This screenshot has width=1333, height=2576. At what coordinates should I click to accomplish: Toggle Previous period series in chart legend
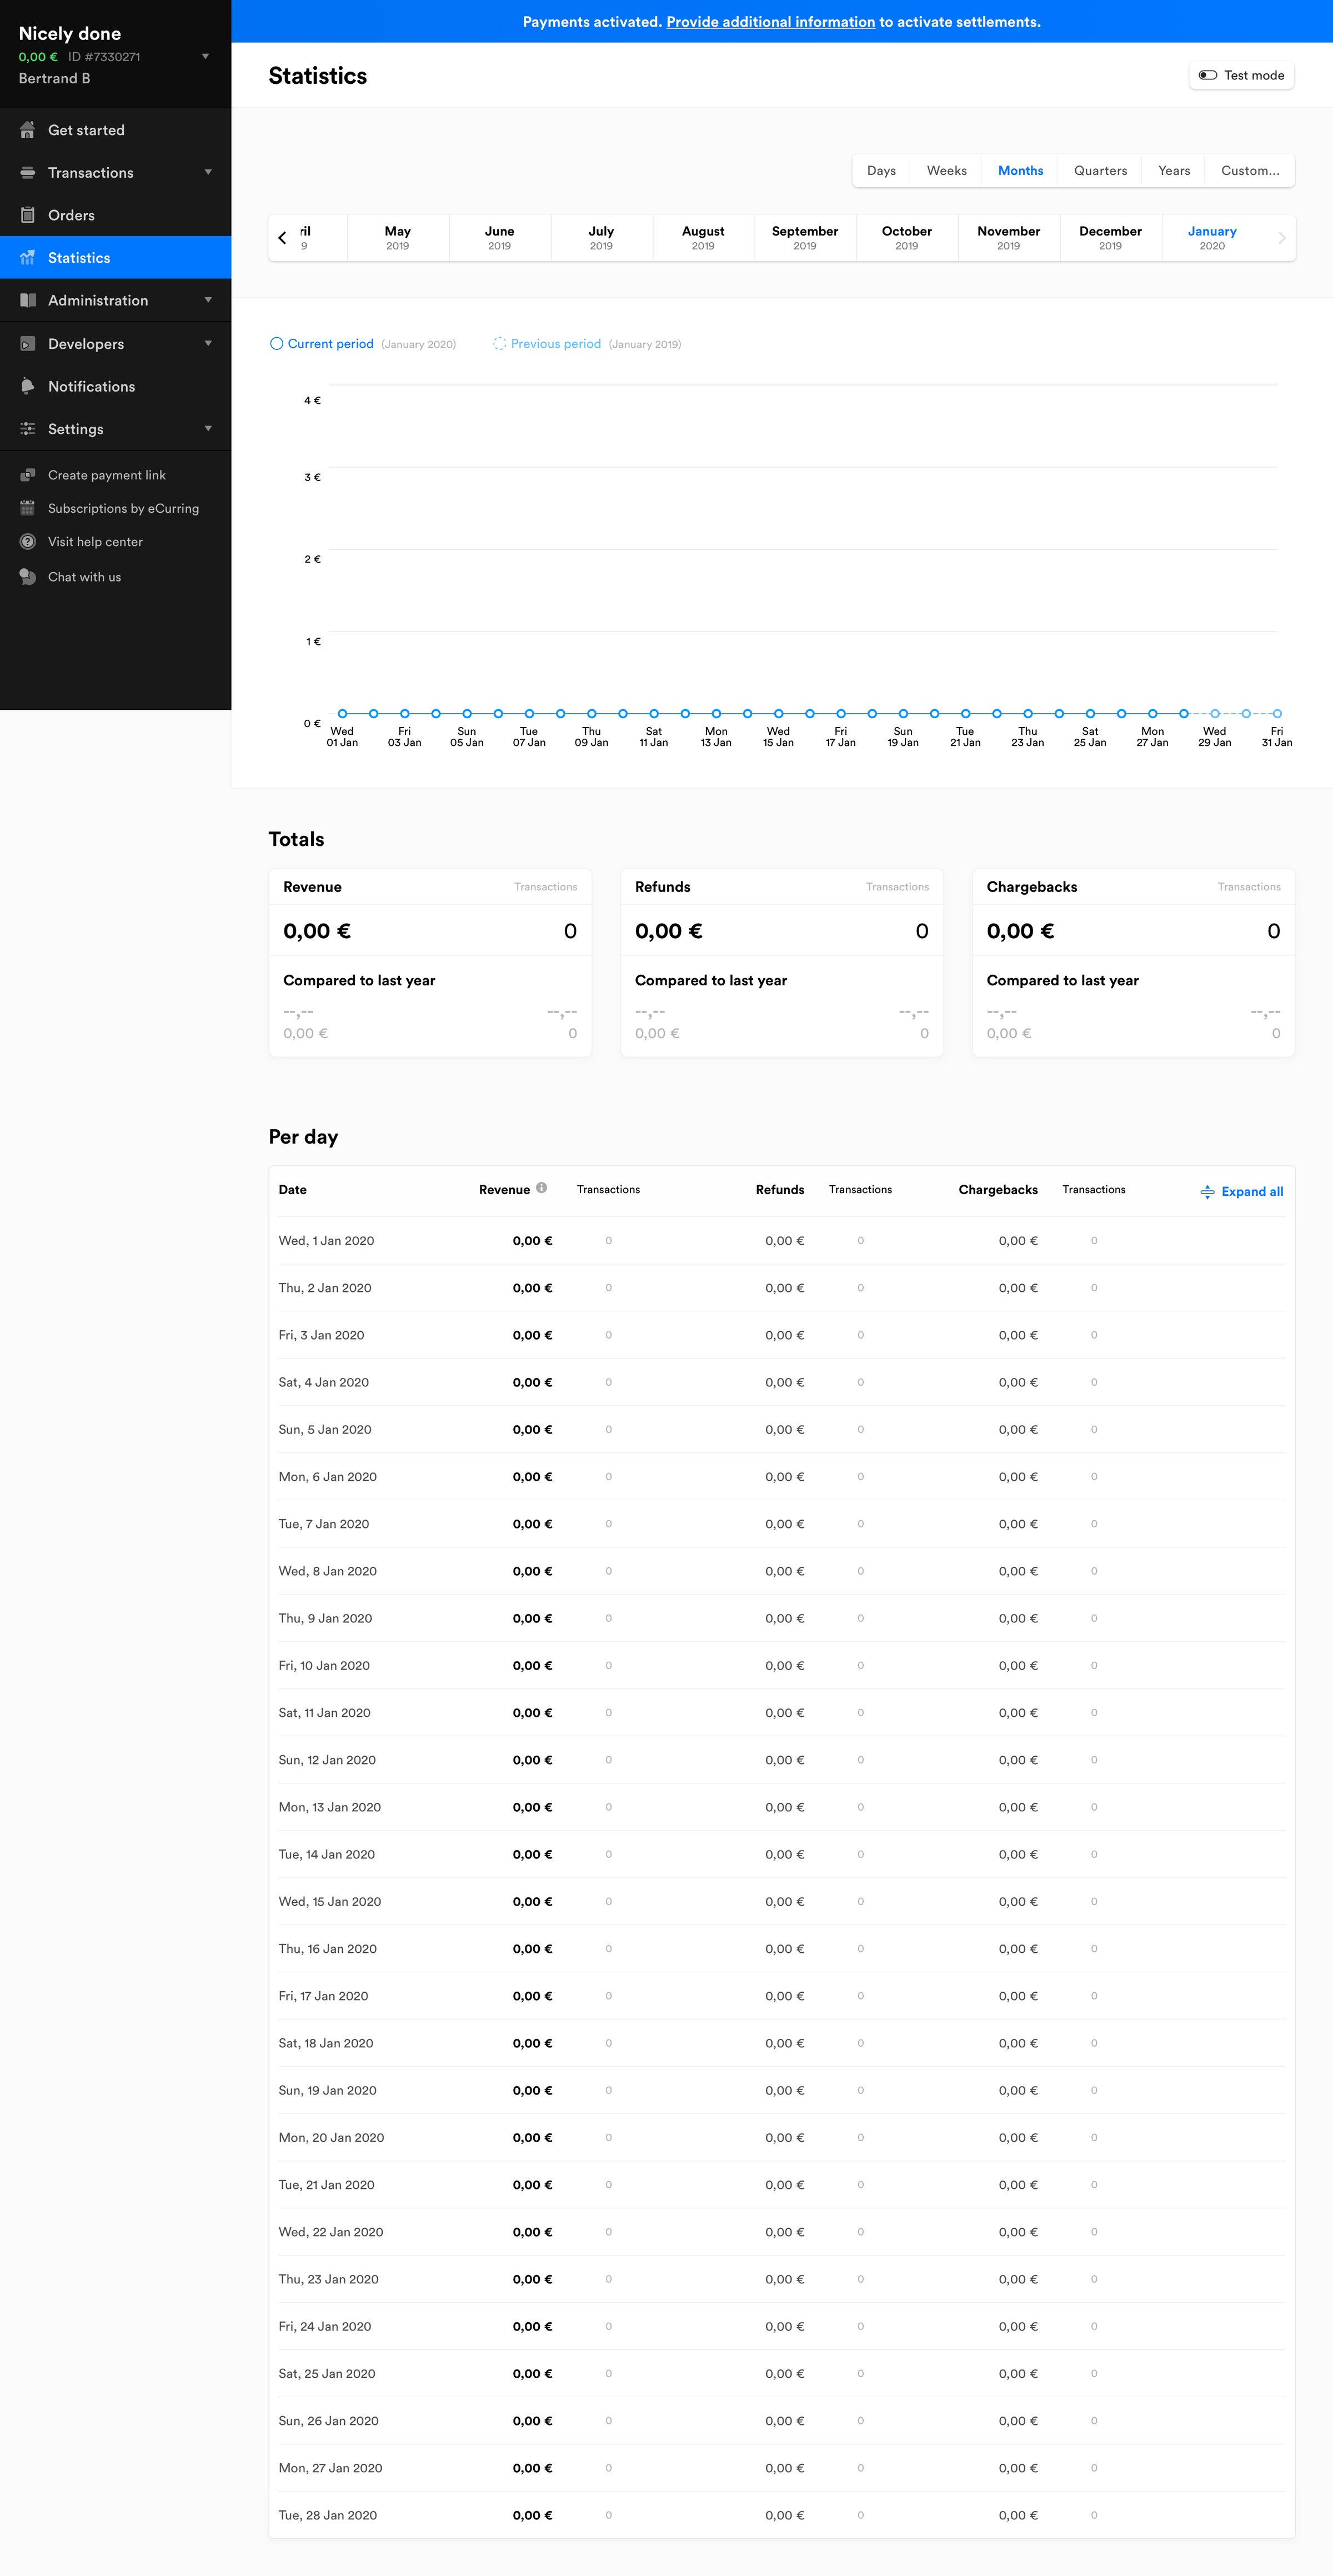coord(547,344)
